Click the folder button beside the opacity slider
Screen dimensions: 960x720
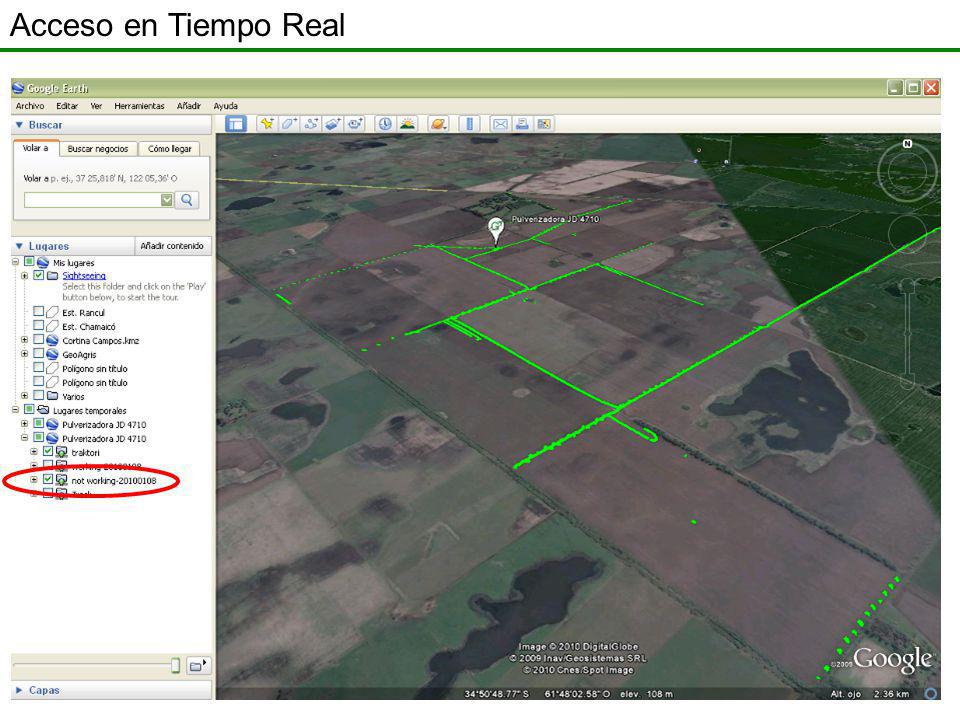[198, 665]
